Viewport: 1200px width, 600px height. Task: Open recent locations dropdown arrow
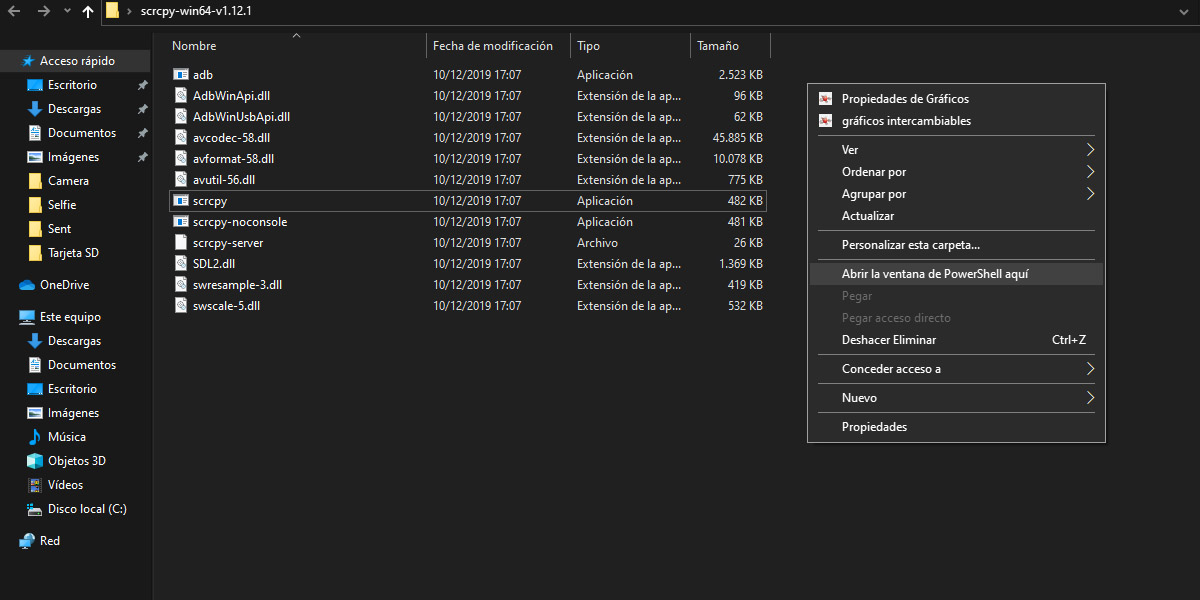[x=67, y=12]
